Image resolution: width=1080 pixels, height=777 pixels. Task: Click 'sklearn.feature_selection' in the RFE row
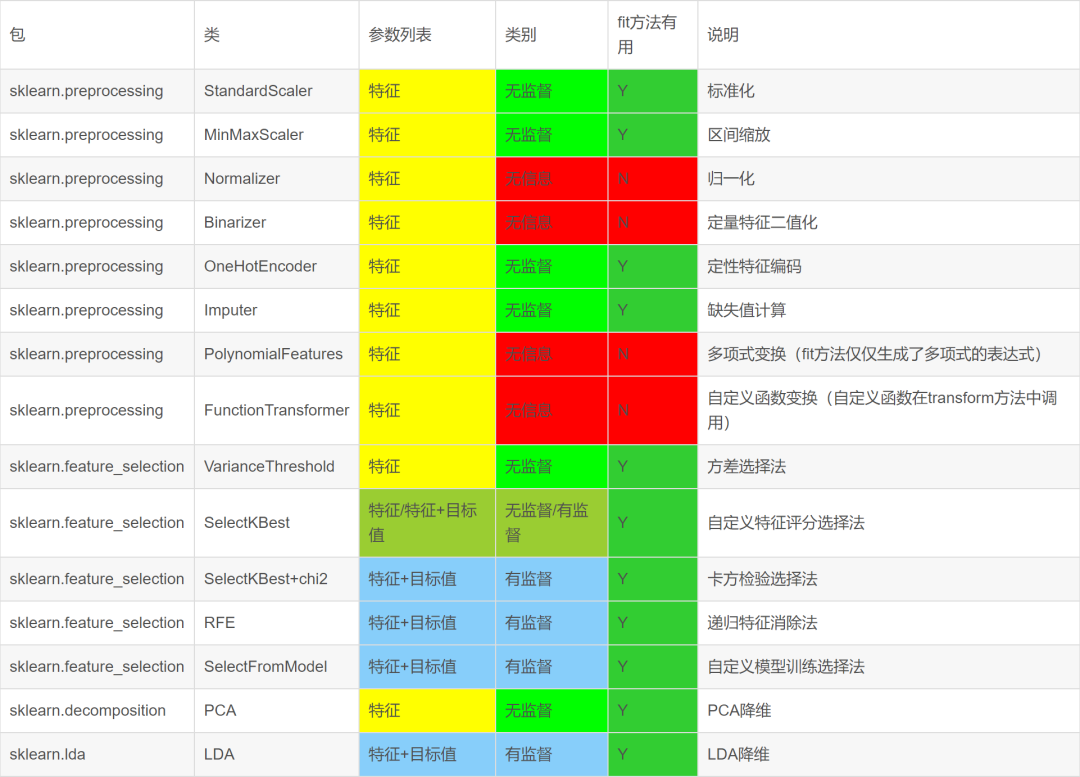point(97,623)
